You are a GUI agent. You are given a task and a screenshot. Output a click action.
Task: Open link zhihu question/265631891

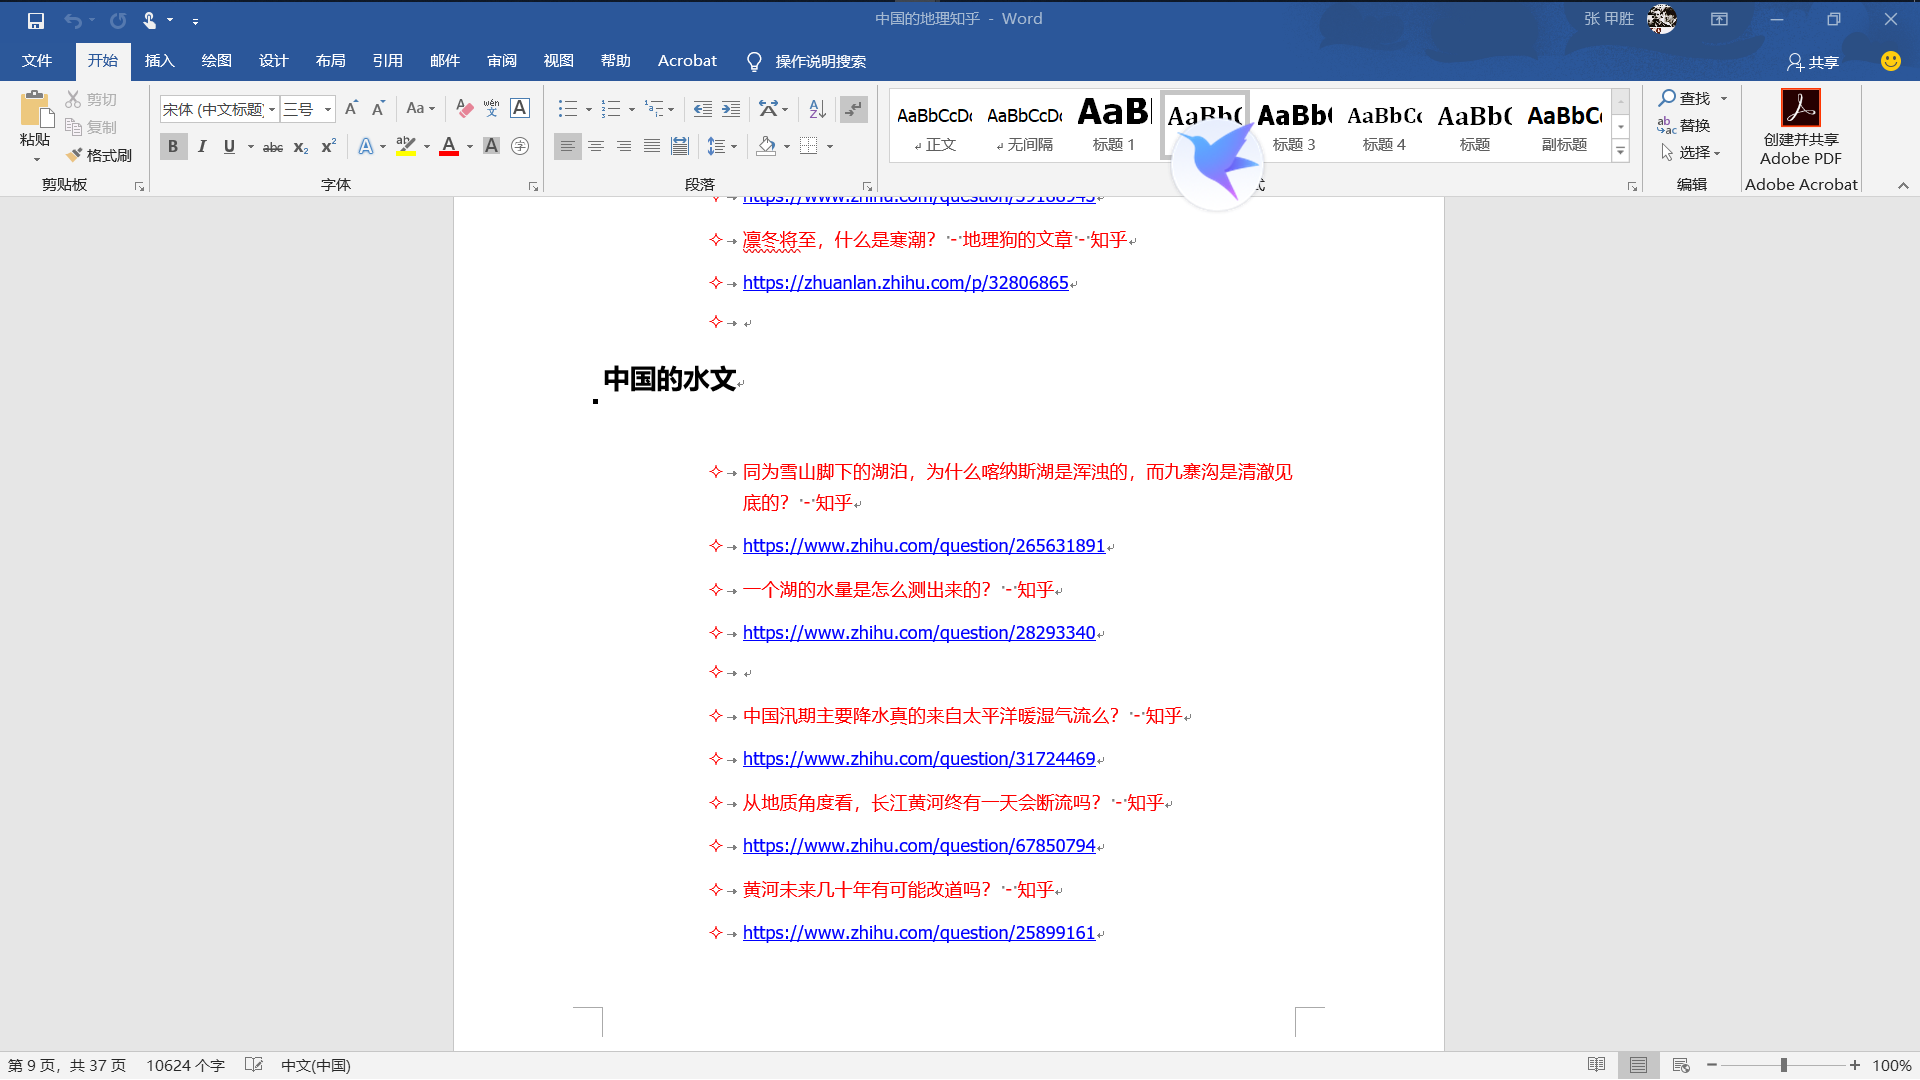(x=924, y=546)
